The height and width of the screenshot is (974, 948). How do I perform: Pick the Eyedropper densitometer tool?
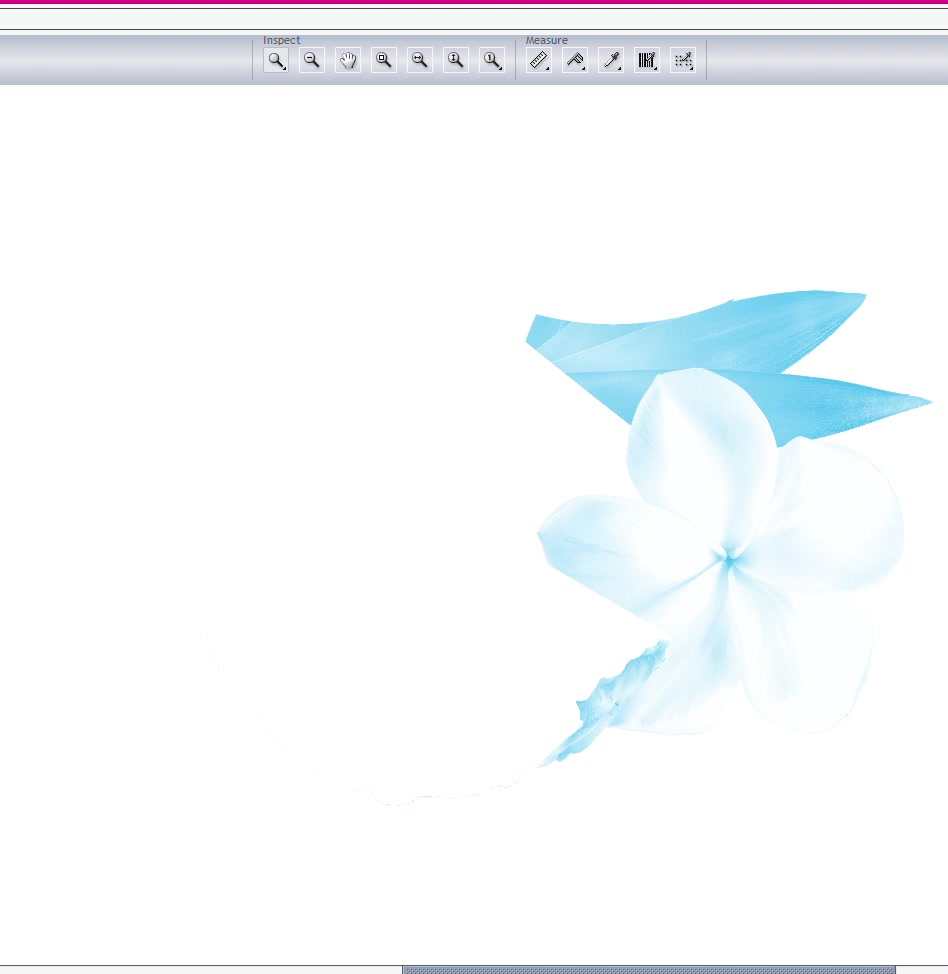(x=611, y=61)
